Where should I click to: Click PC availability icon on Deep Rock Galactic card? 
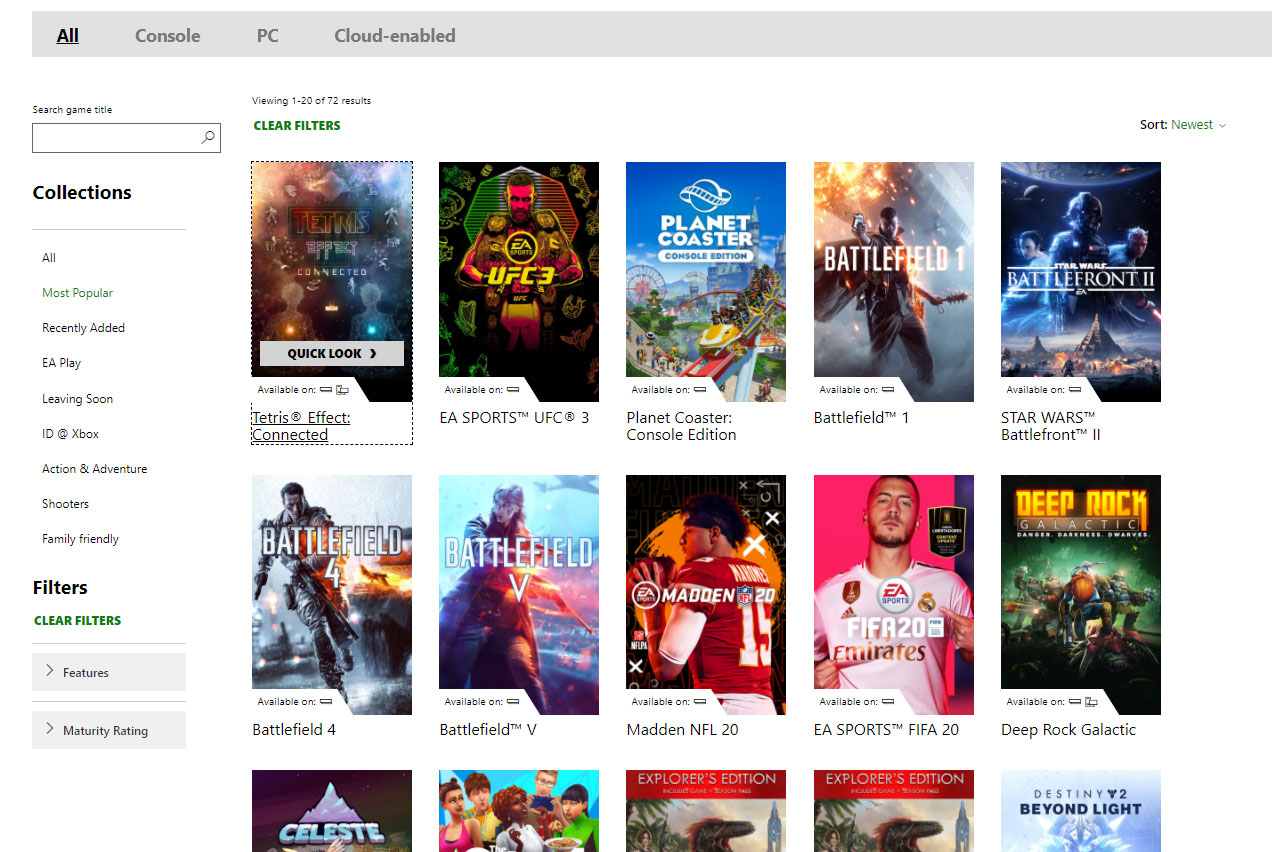tap(1091, 702)
